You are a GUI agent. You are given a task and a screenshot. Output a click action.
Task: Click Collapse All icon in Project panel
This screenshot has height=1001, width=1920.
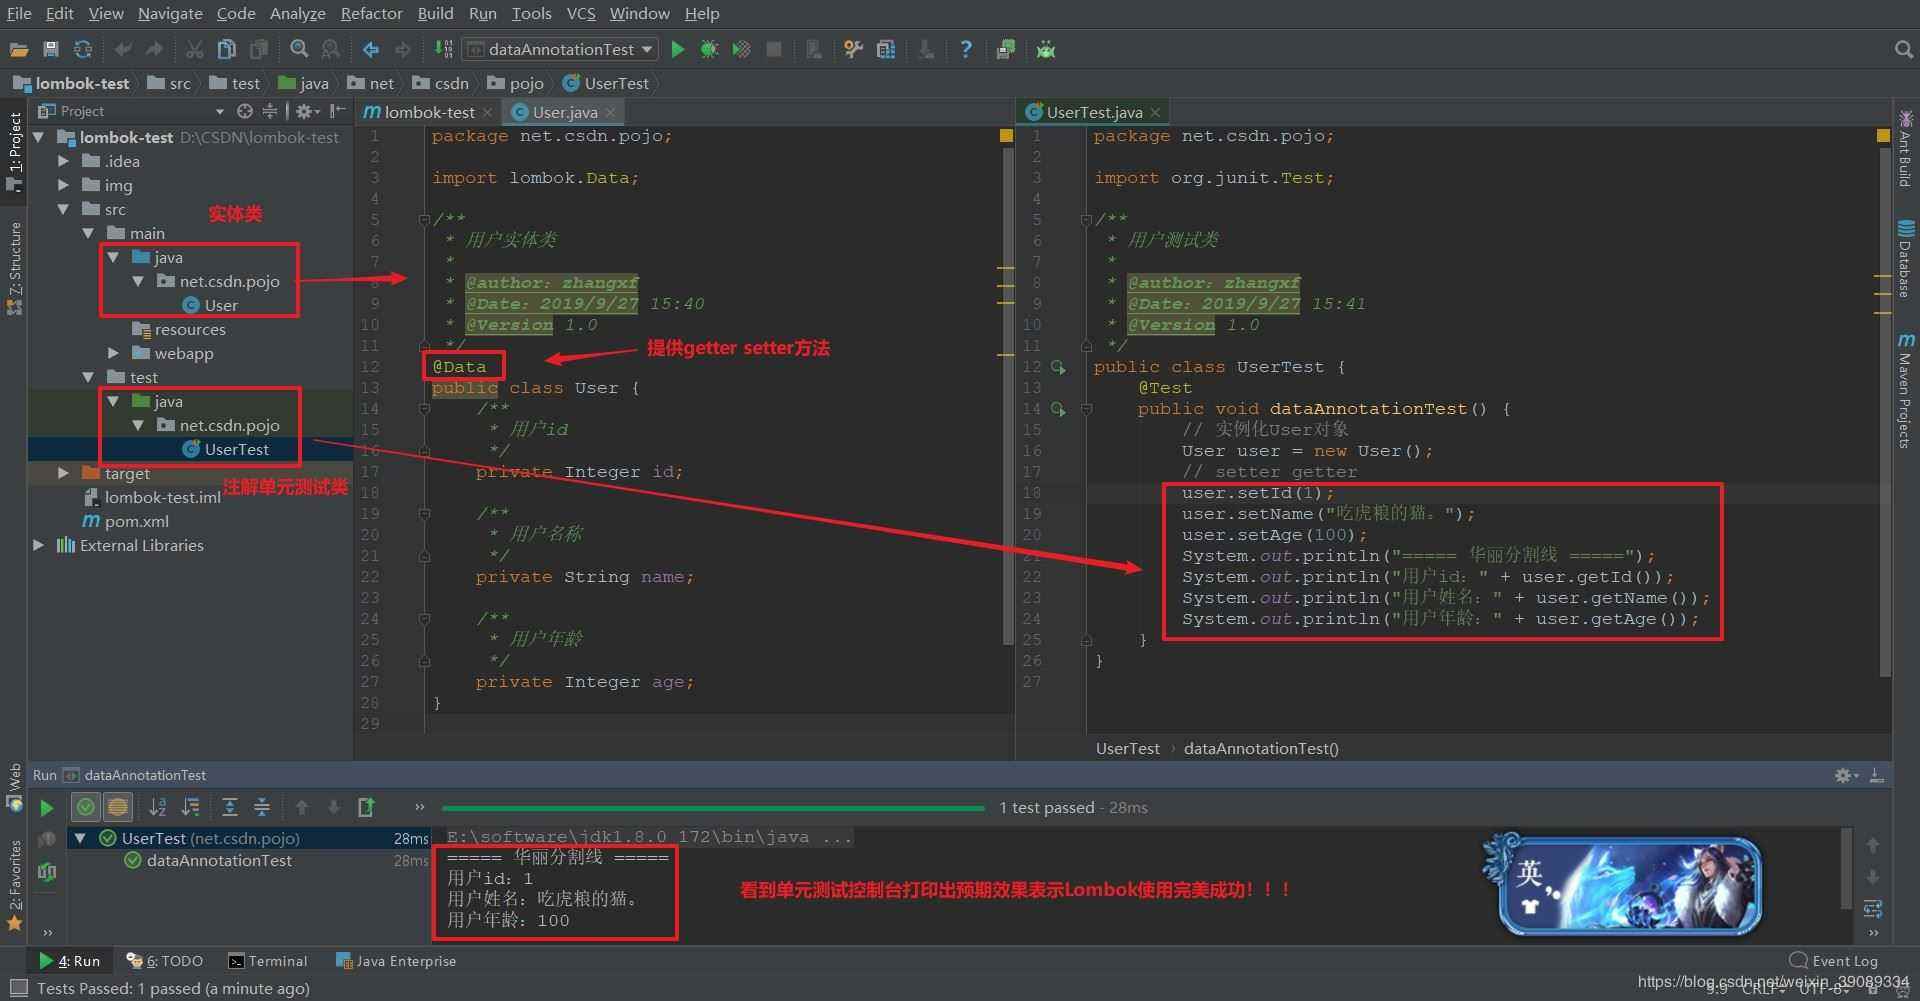[269, 111]
